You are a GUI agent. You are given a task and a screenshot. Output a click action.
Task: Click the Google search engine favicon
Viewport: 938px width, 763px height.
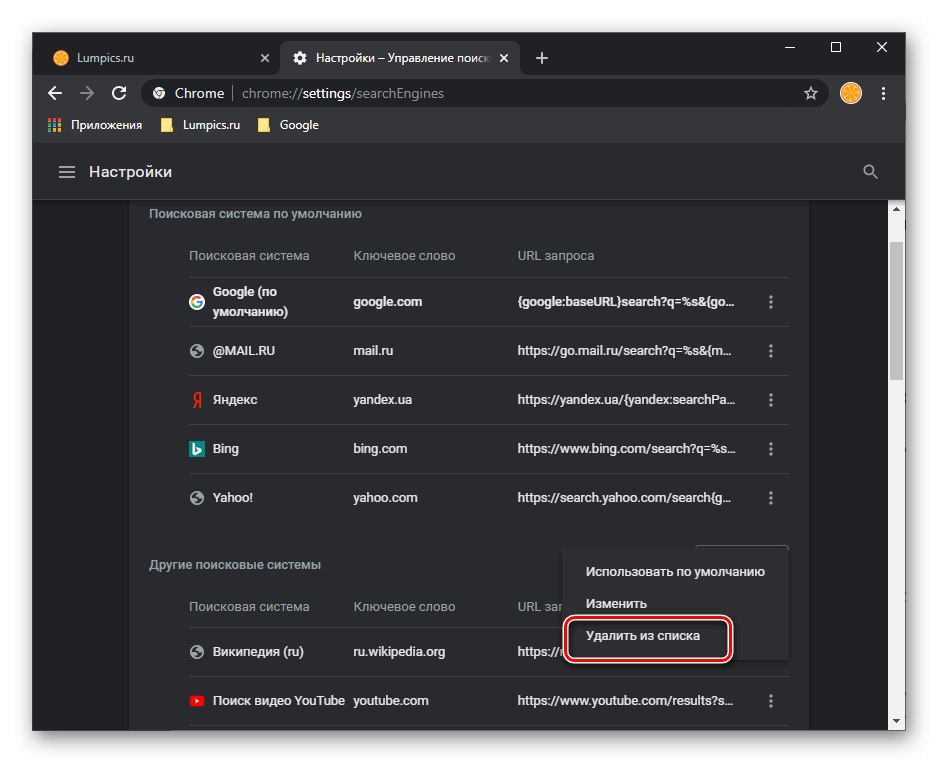coord(196,301)
